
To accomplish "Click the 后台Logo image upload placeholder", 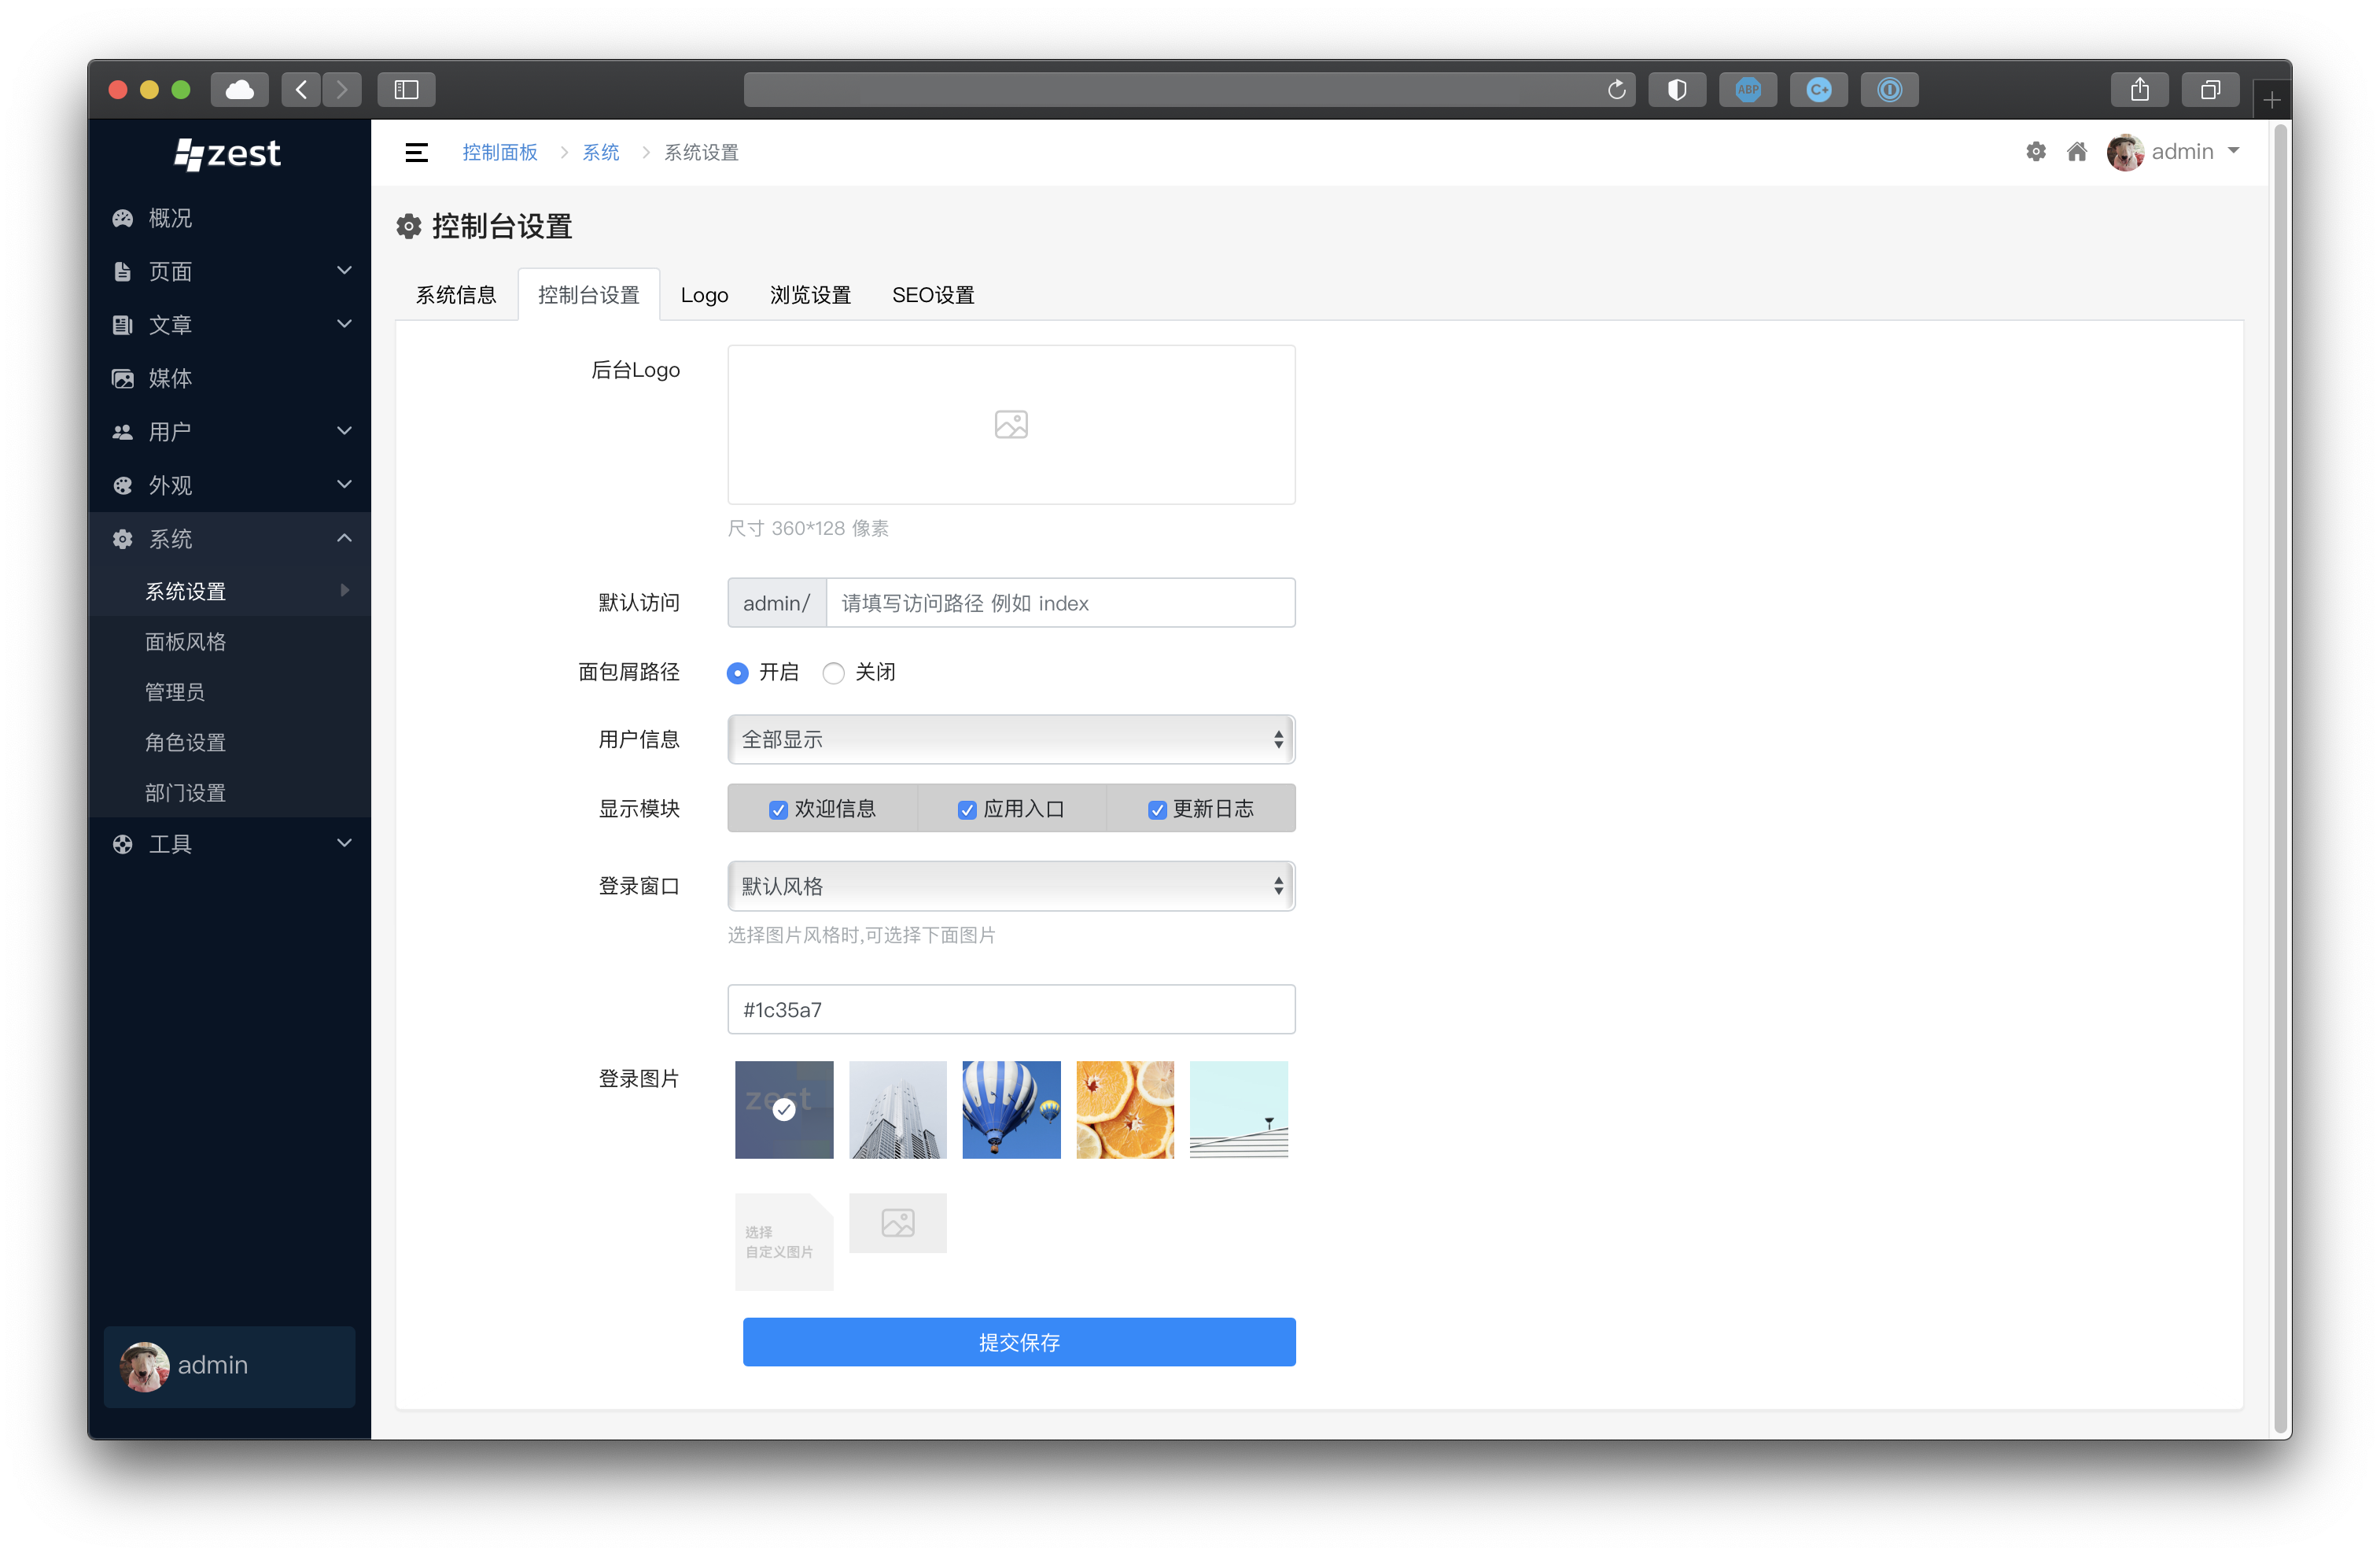I will [1011, 425].
